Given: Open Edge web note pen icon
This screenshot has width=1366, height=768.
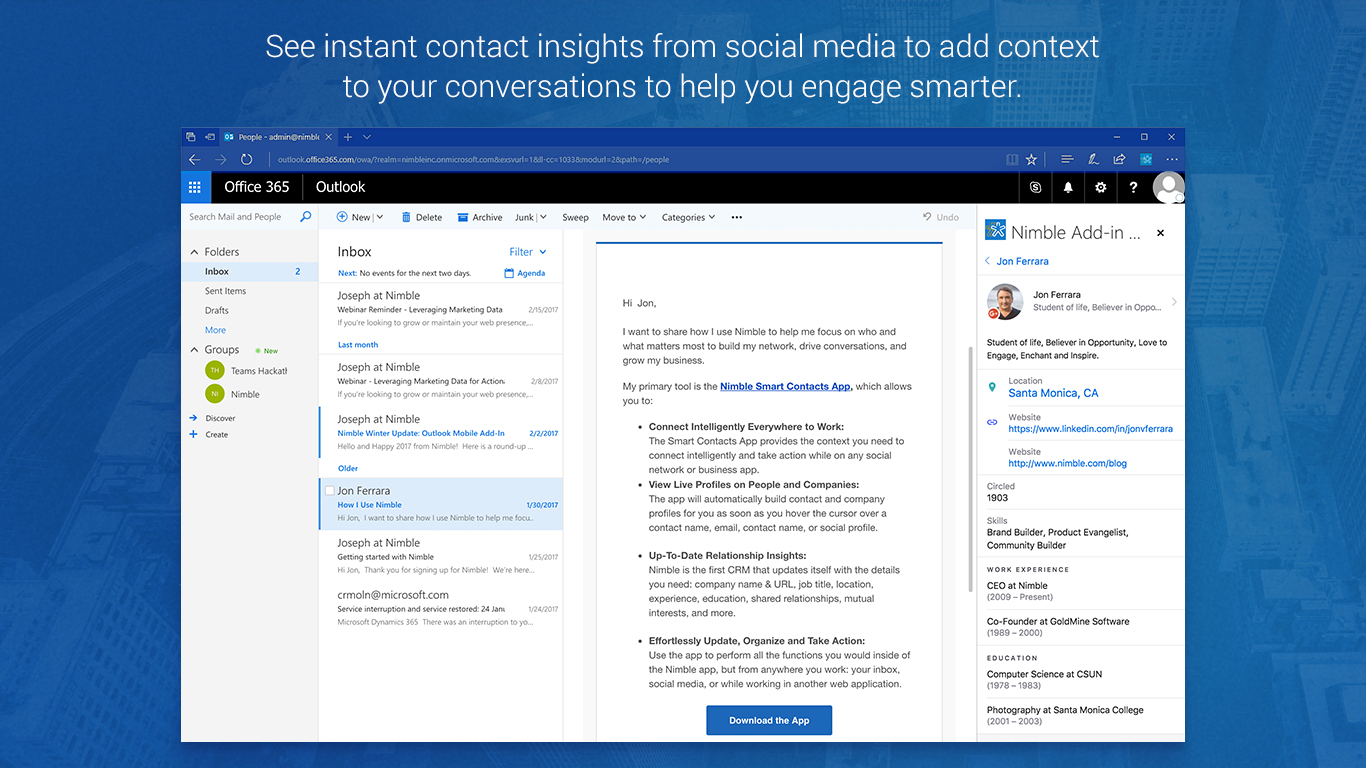Looking at the screenshot, I should click(1093, 159).
